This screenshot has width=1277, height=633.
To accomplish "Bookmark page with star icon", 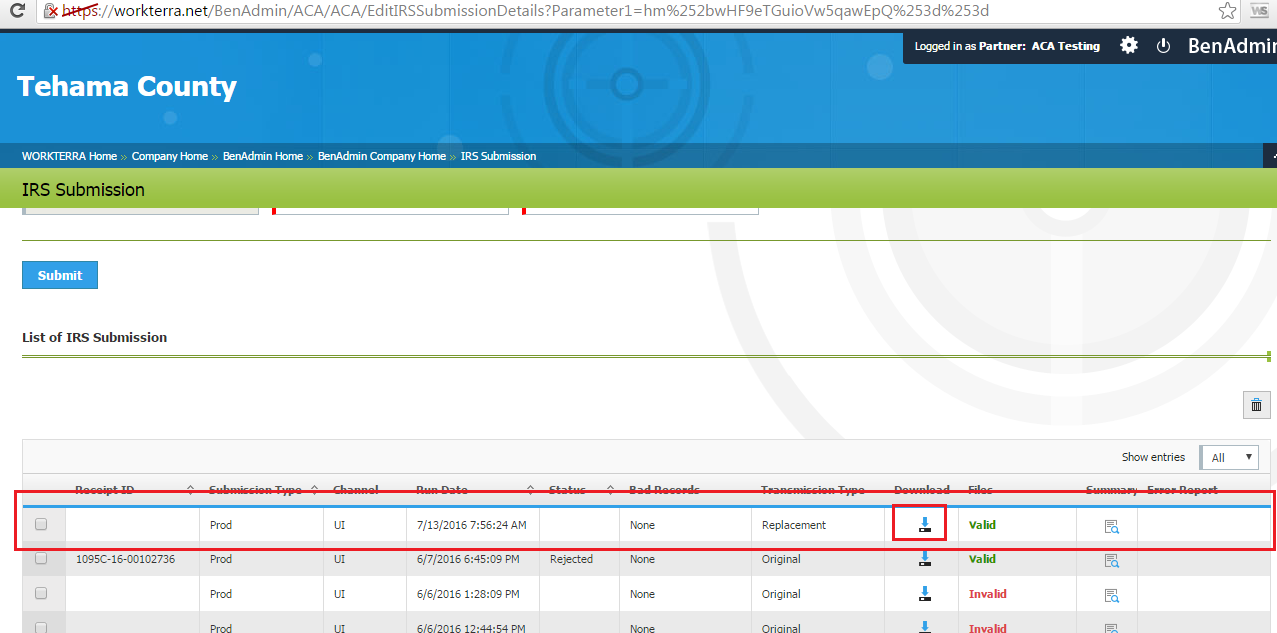I will [1227, 11].
